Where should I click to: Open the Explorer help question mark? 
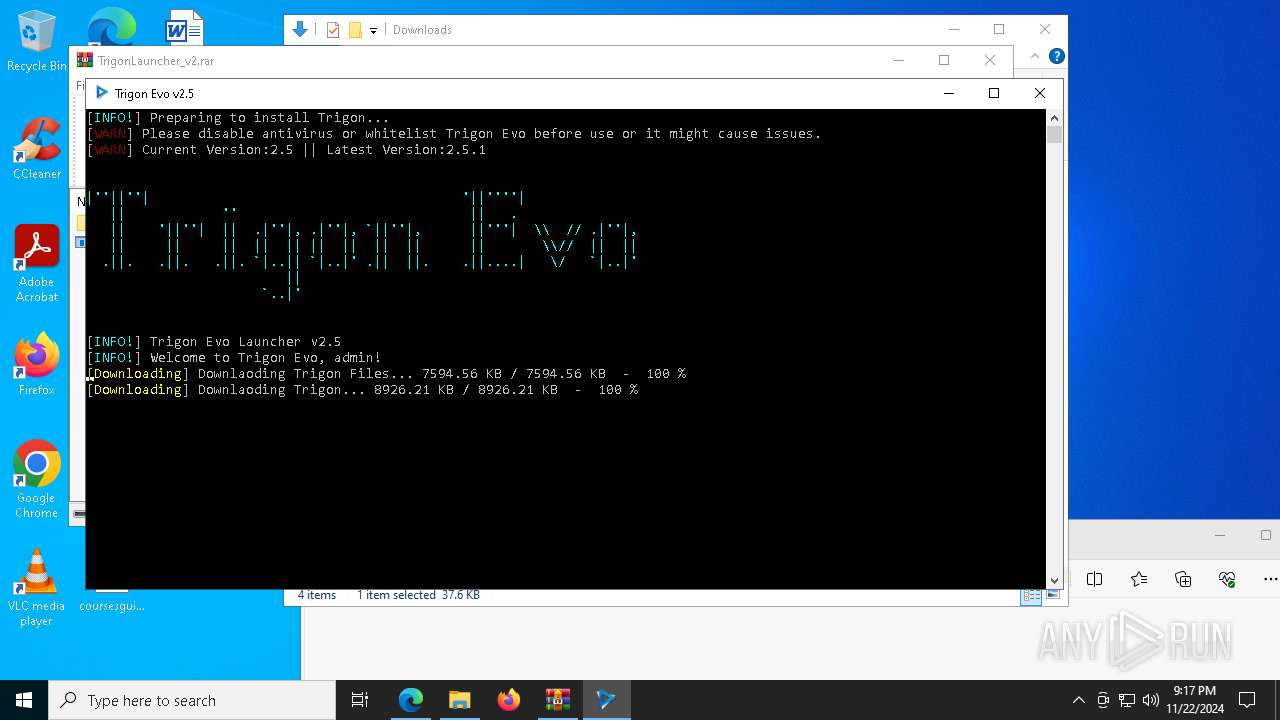coord(1056,56)
